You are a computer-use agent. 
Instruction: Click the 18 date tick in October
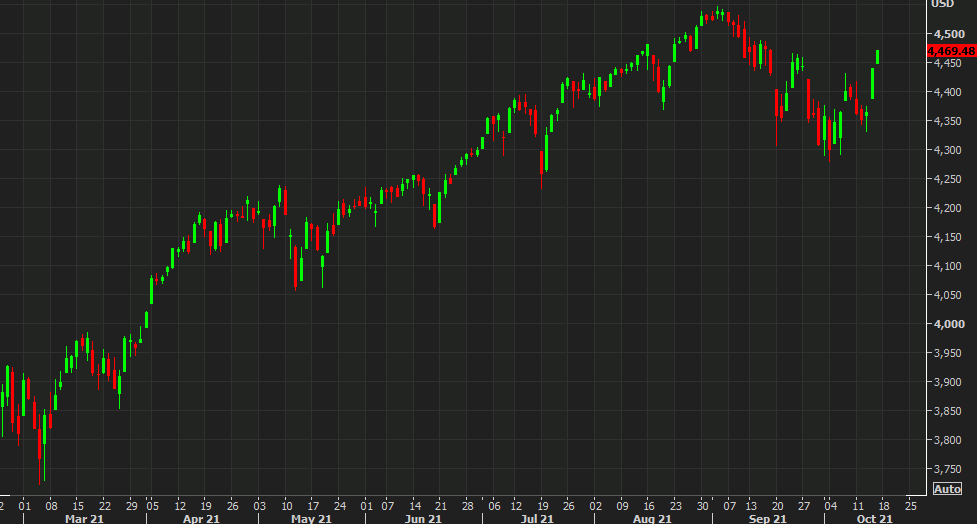[x=884, y=505]
